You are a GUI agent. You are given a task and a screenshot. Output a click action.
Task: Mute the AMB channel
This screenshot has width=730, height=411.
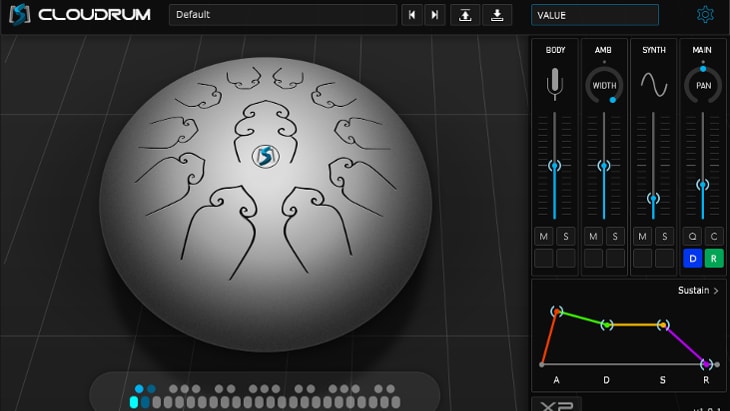tap(593, 236)
